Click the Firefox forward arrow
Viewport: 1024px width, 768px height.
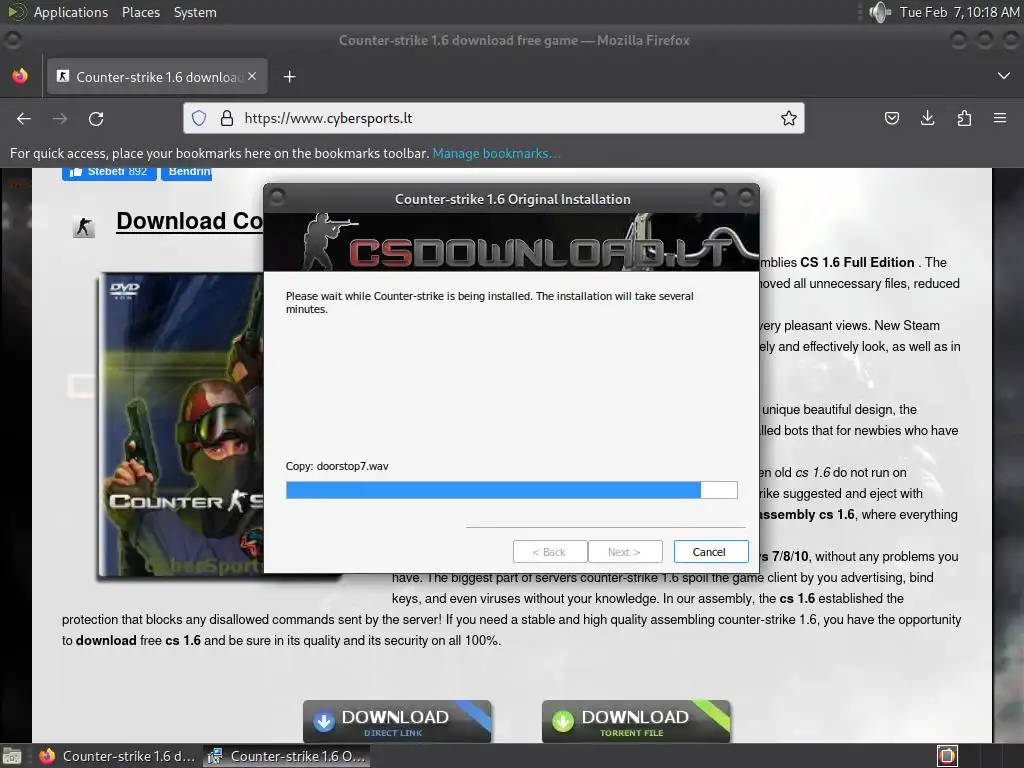[60, 118]
